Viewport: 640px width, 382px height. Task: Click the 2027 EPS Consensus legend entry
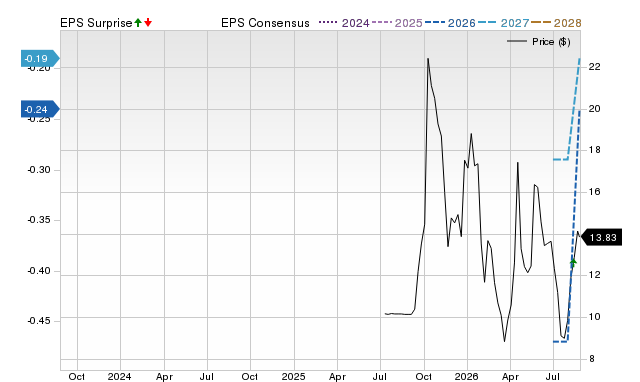pyautogui.click(x=503, y=23)
